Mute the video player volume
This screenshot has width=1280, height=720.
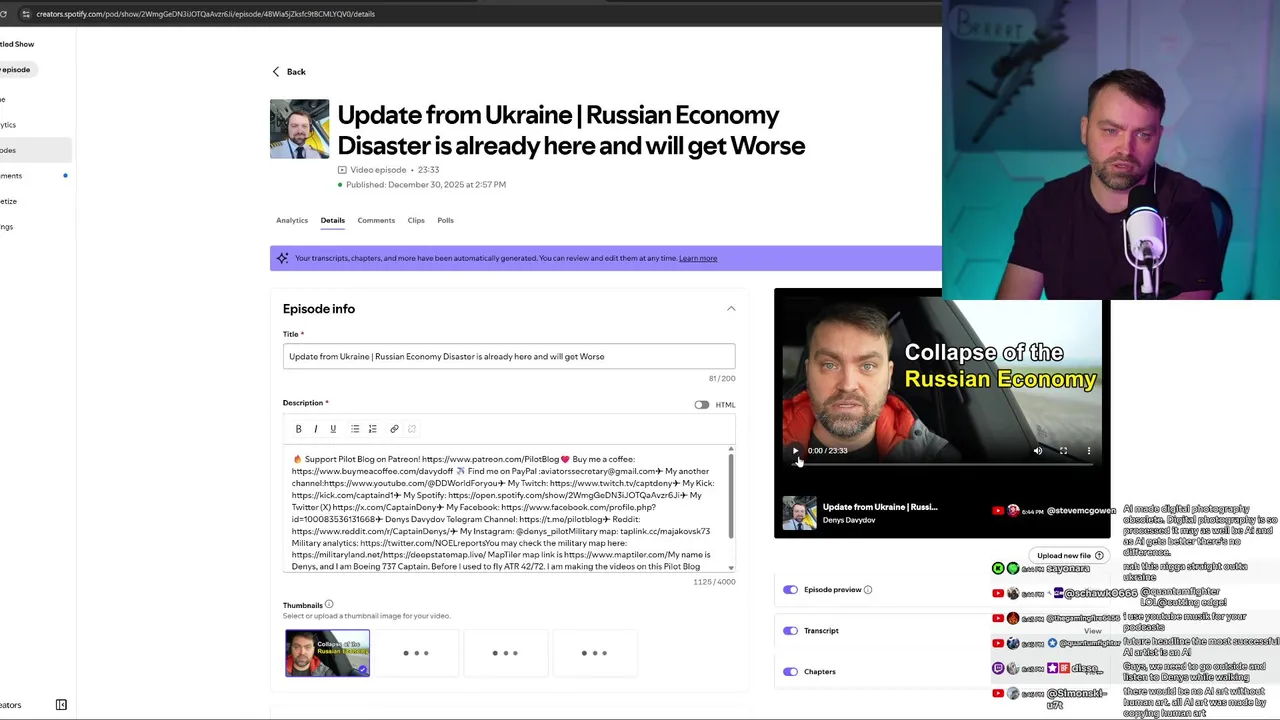pyautogui.click(x=1038, y=451)
